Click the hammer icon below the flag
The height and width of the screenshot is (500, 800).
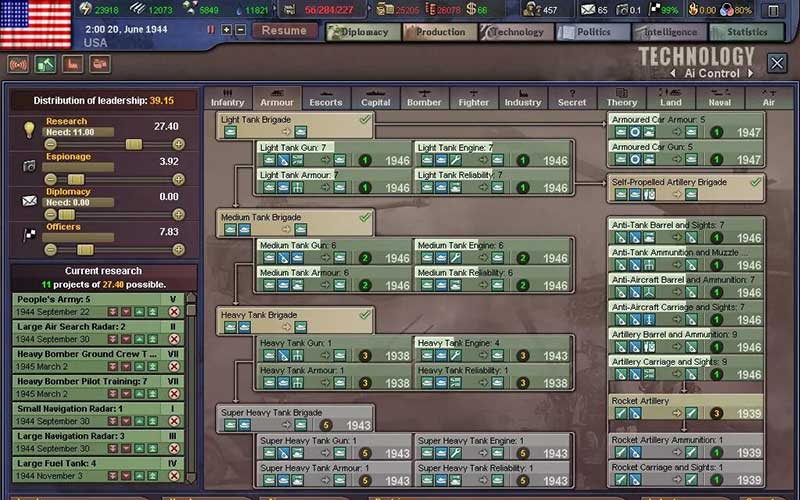(45, 64)
